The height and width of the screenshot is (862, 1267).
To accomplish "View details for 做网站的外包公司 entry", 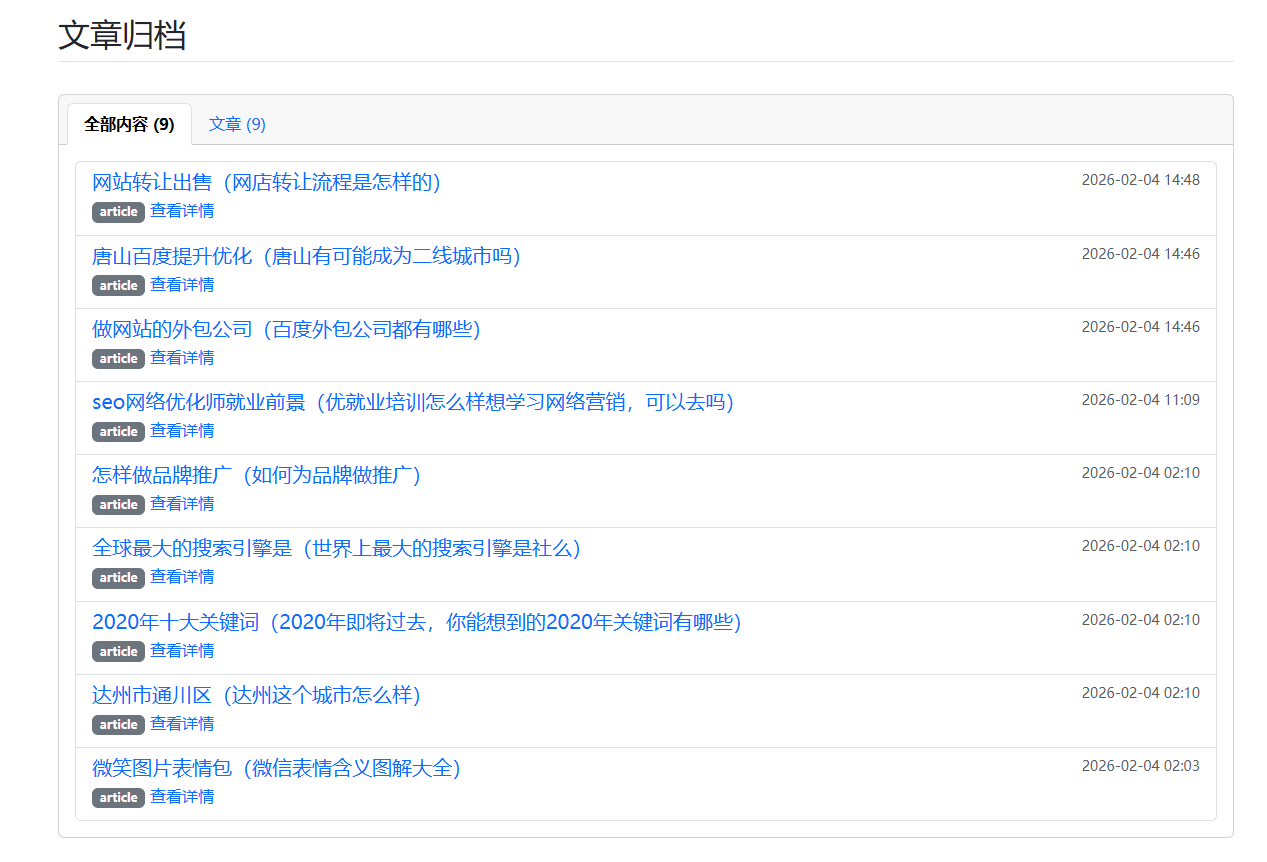I will click(x=182, y=358).
